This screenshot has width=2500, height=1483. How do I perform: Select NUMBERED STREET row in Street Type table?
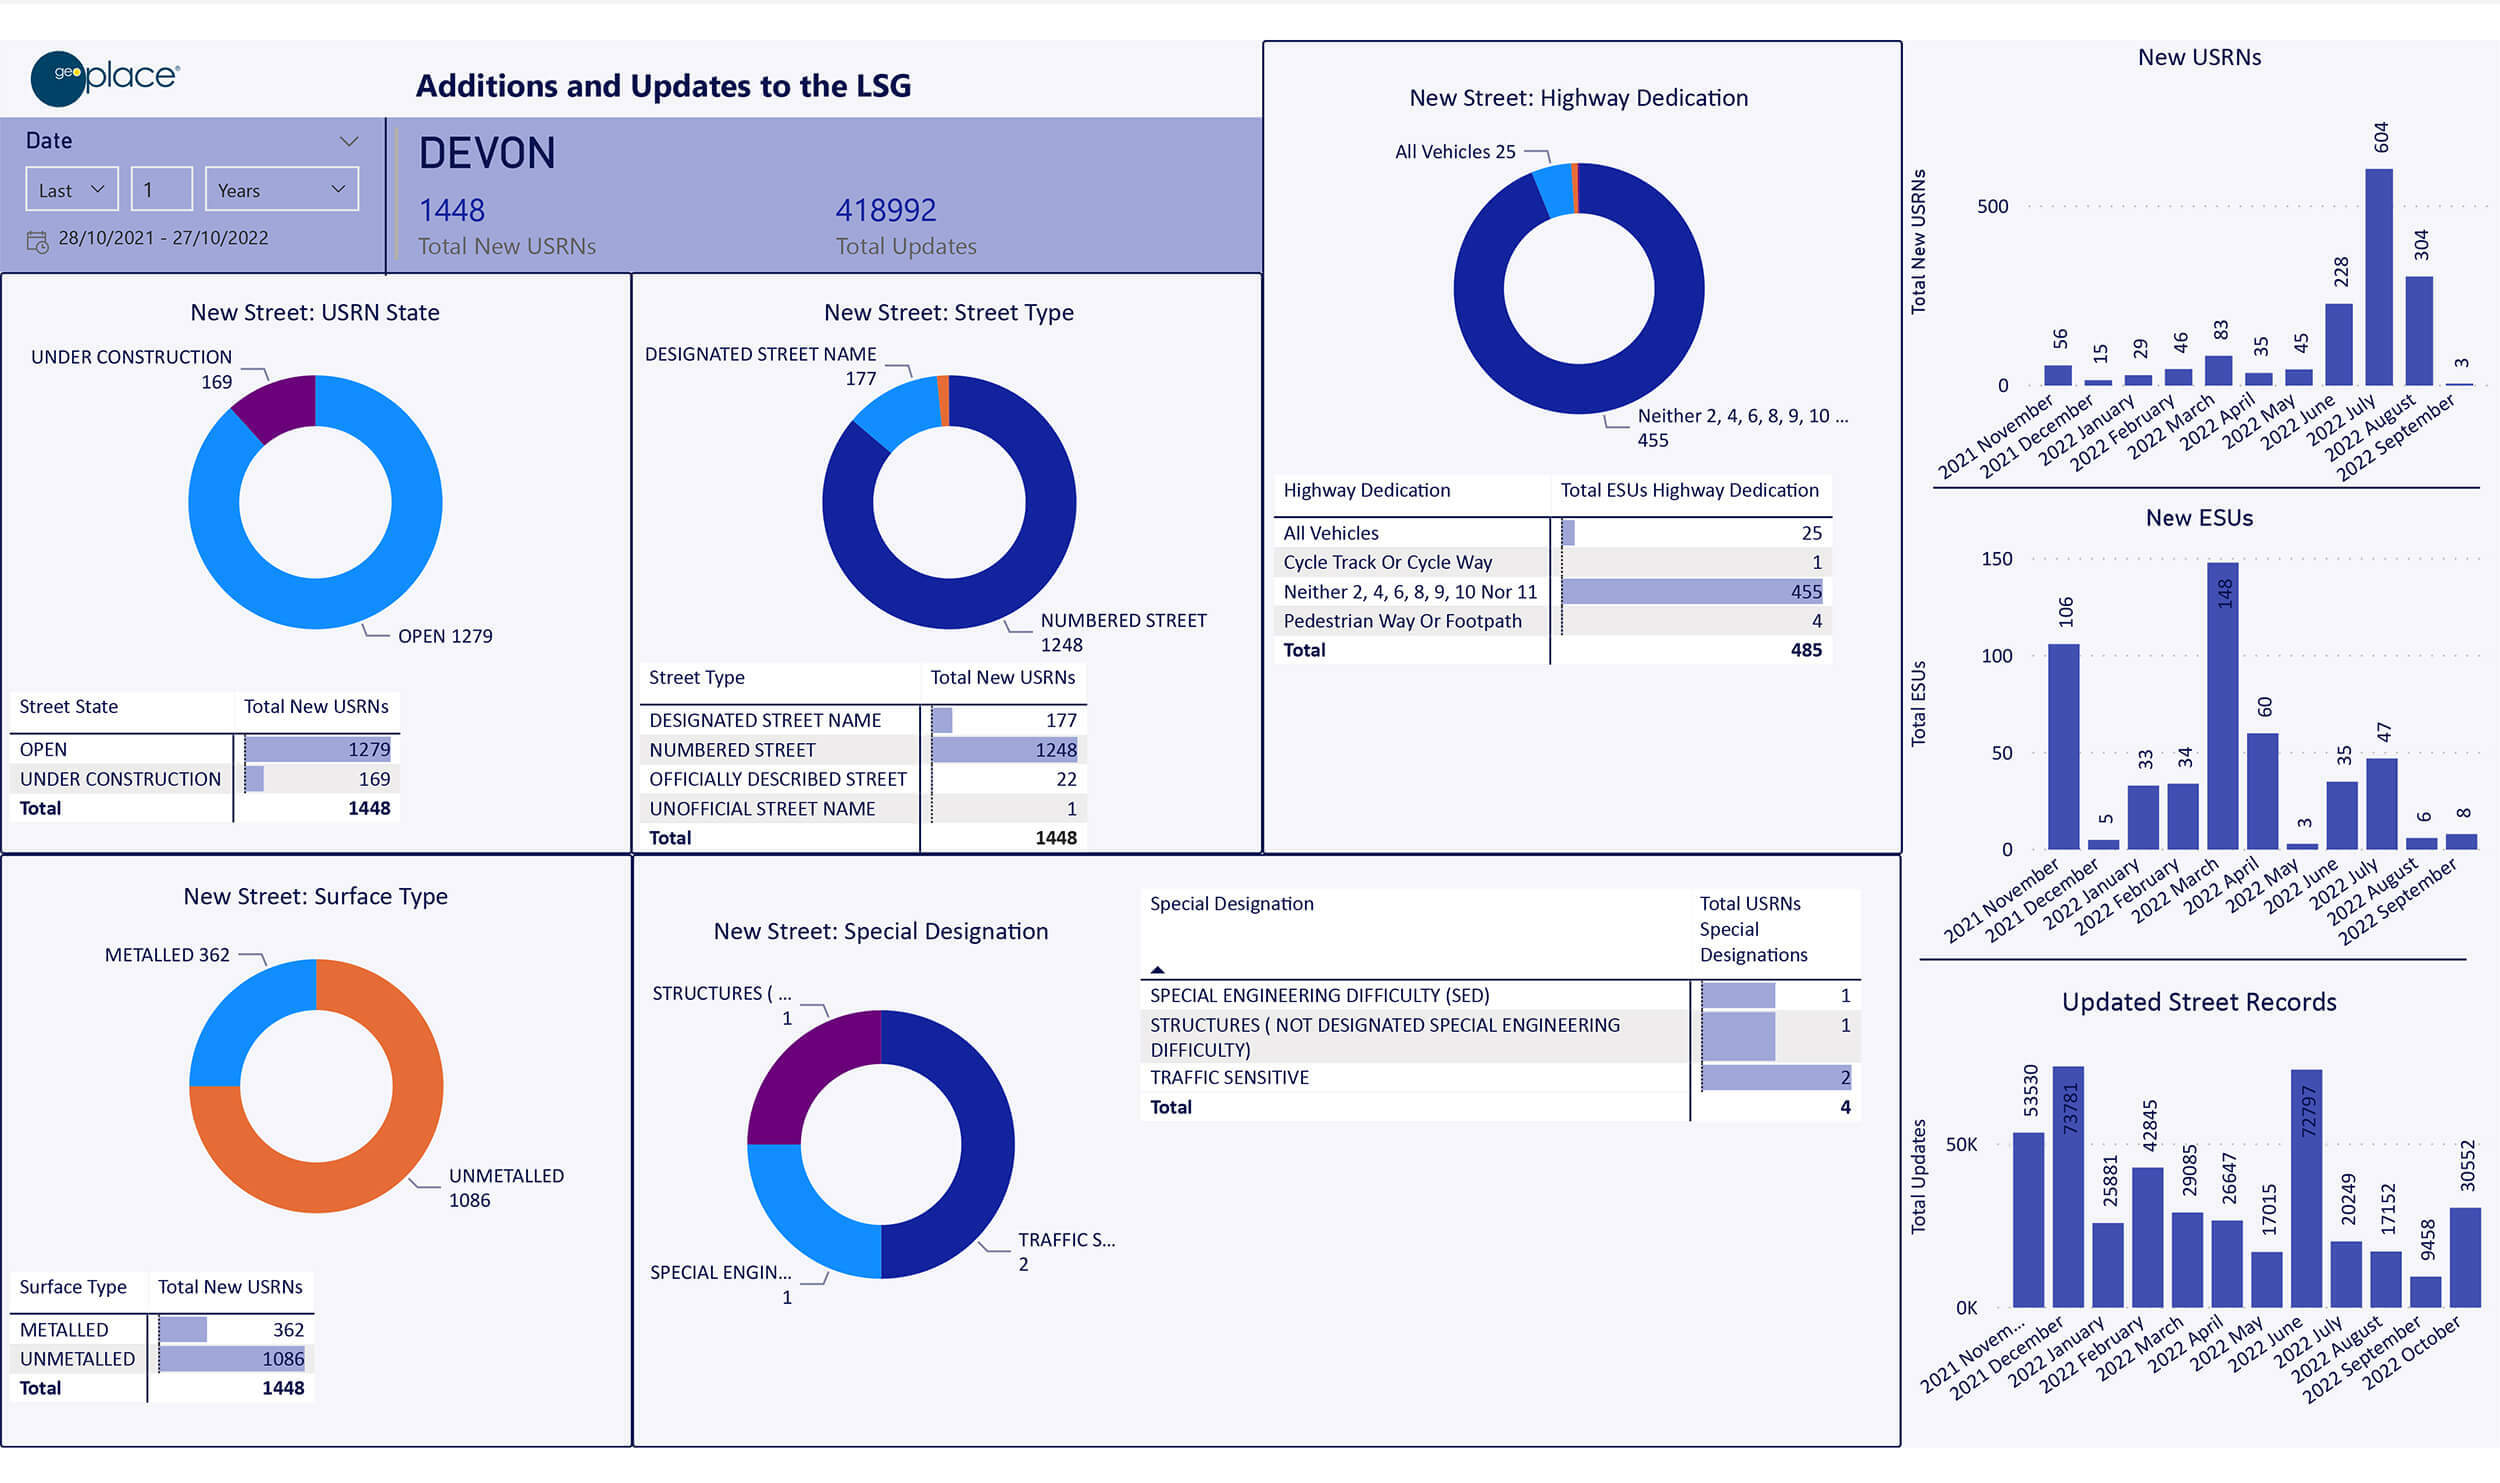[733, 749]
